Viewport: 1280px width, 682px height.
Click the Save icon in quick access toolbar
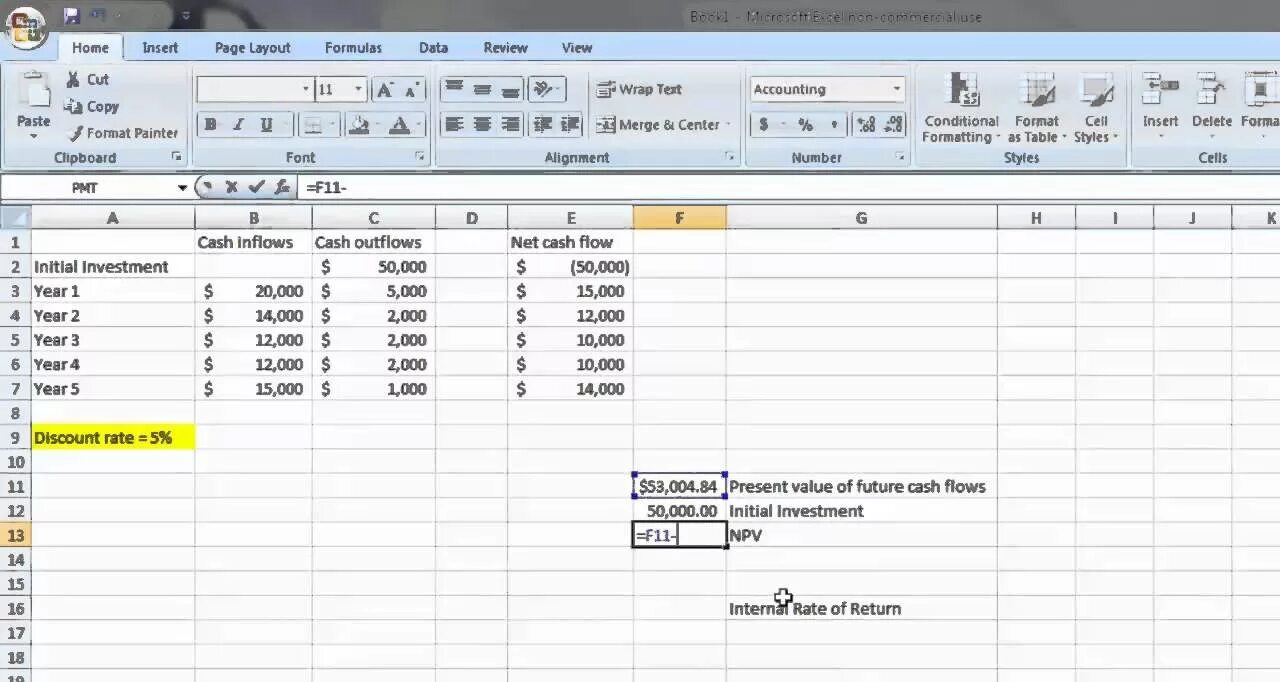[x=71, y=16]
